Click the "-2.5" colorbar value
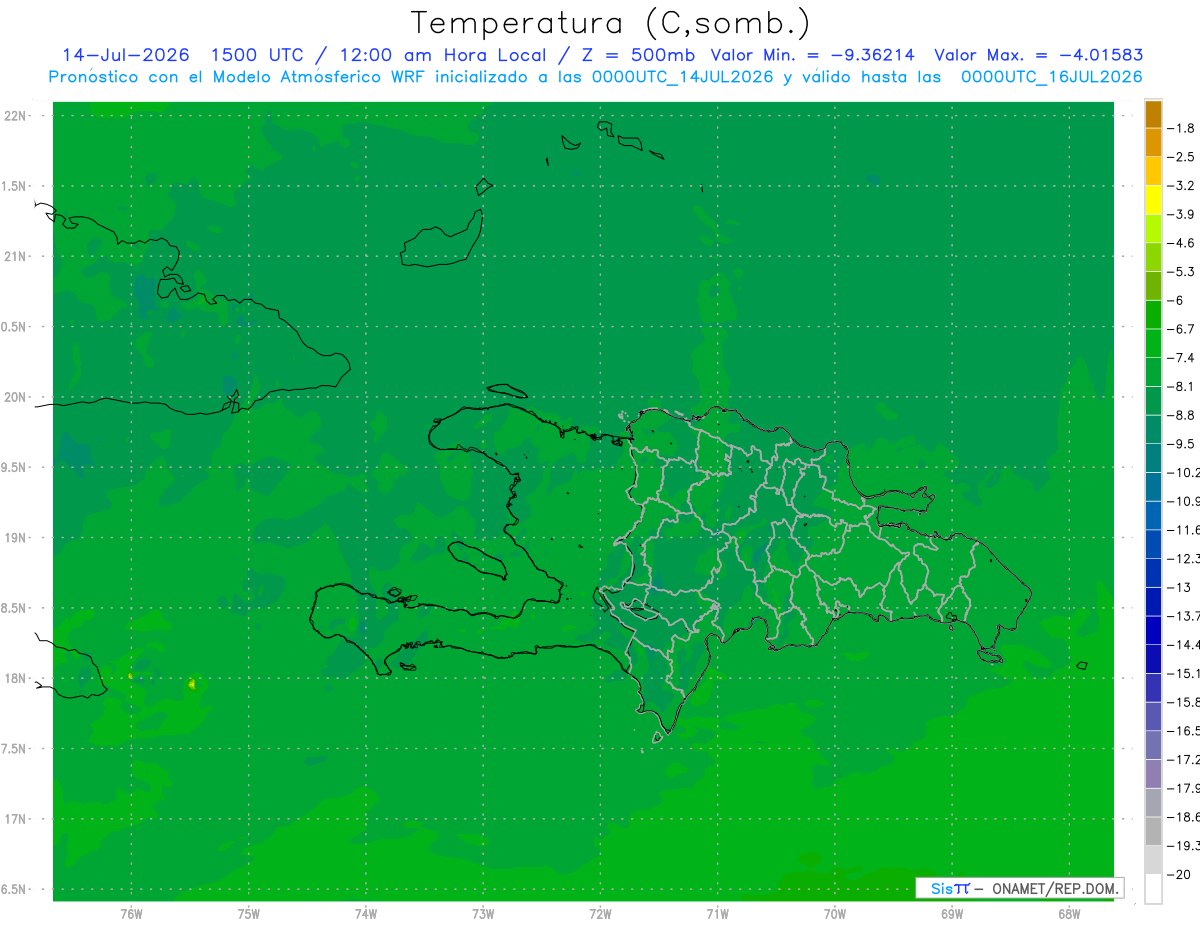The image size is (1200, 927). coord(1181,157)
